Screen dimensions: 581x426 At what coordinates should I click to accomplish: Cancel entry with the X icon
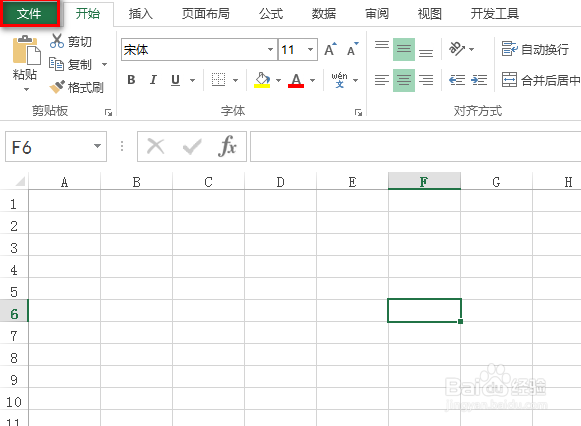tap(156, 146)
